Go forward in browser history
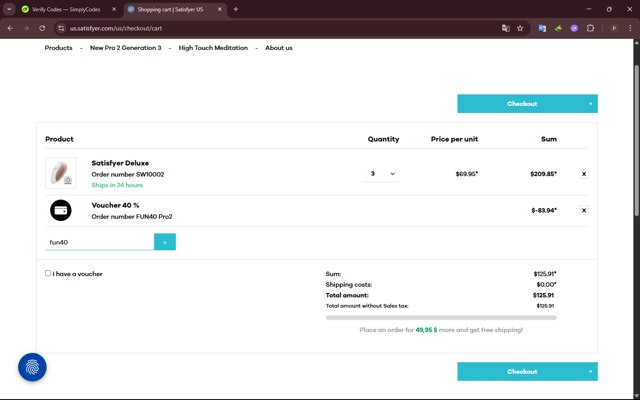Image resolution: width=640 pixels, height=400 pixels. click(26, 28)
